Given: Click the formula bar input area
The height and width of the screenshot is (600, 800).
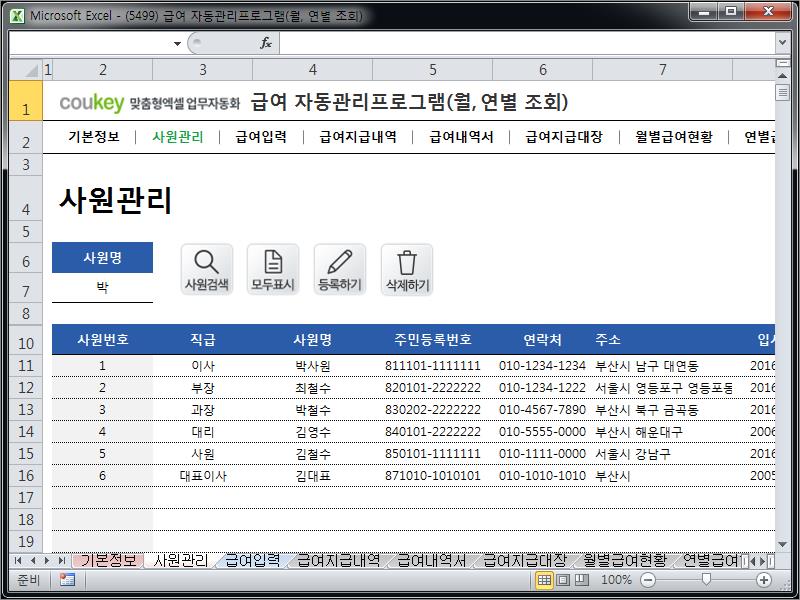Looking at the screenshot, I should (528, 43).
